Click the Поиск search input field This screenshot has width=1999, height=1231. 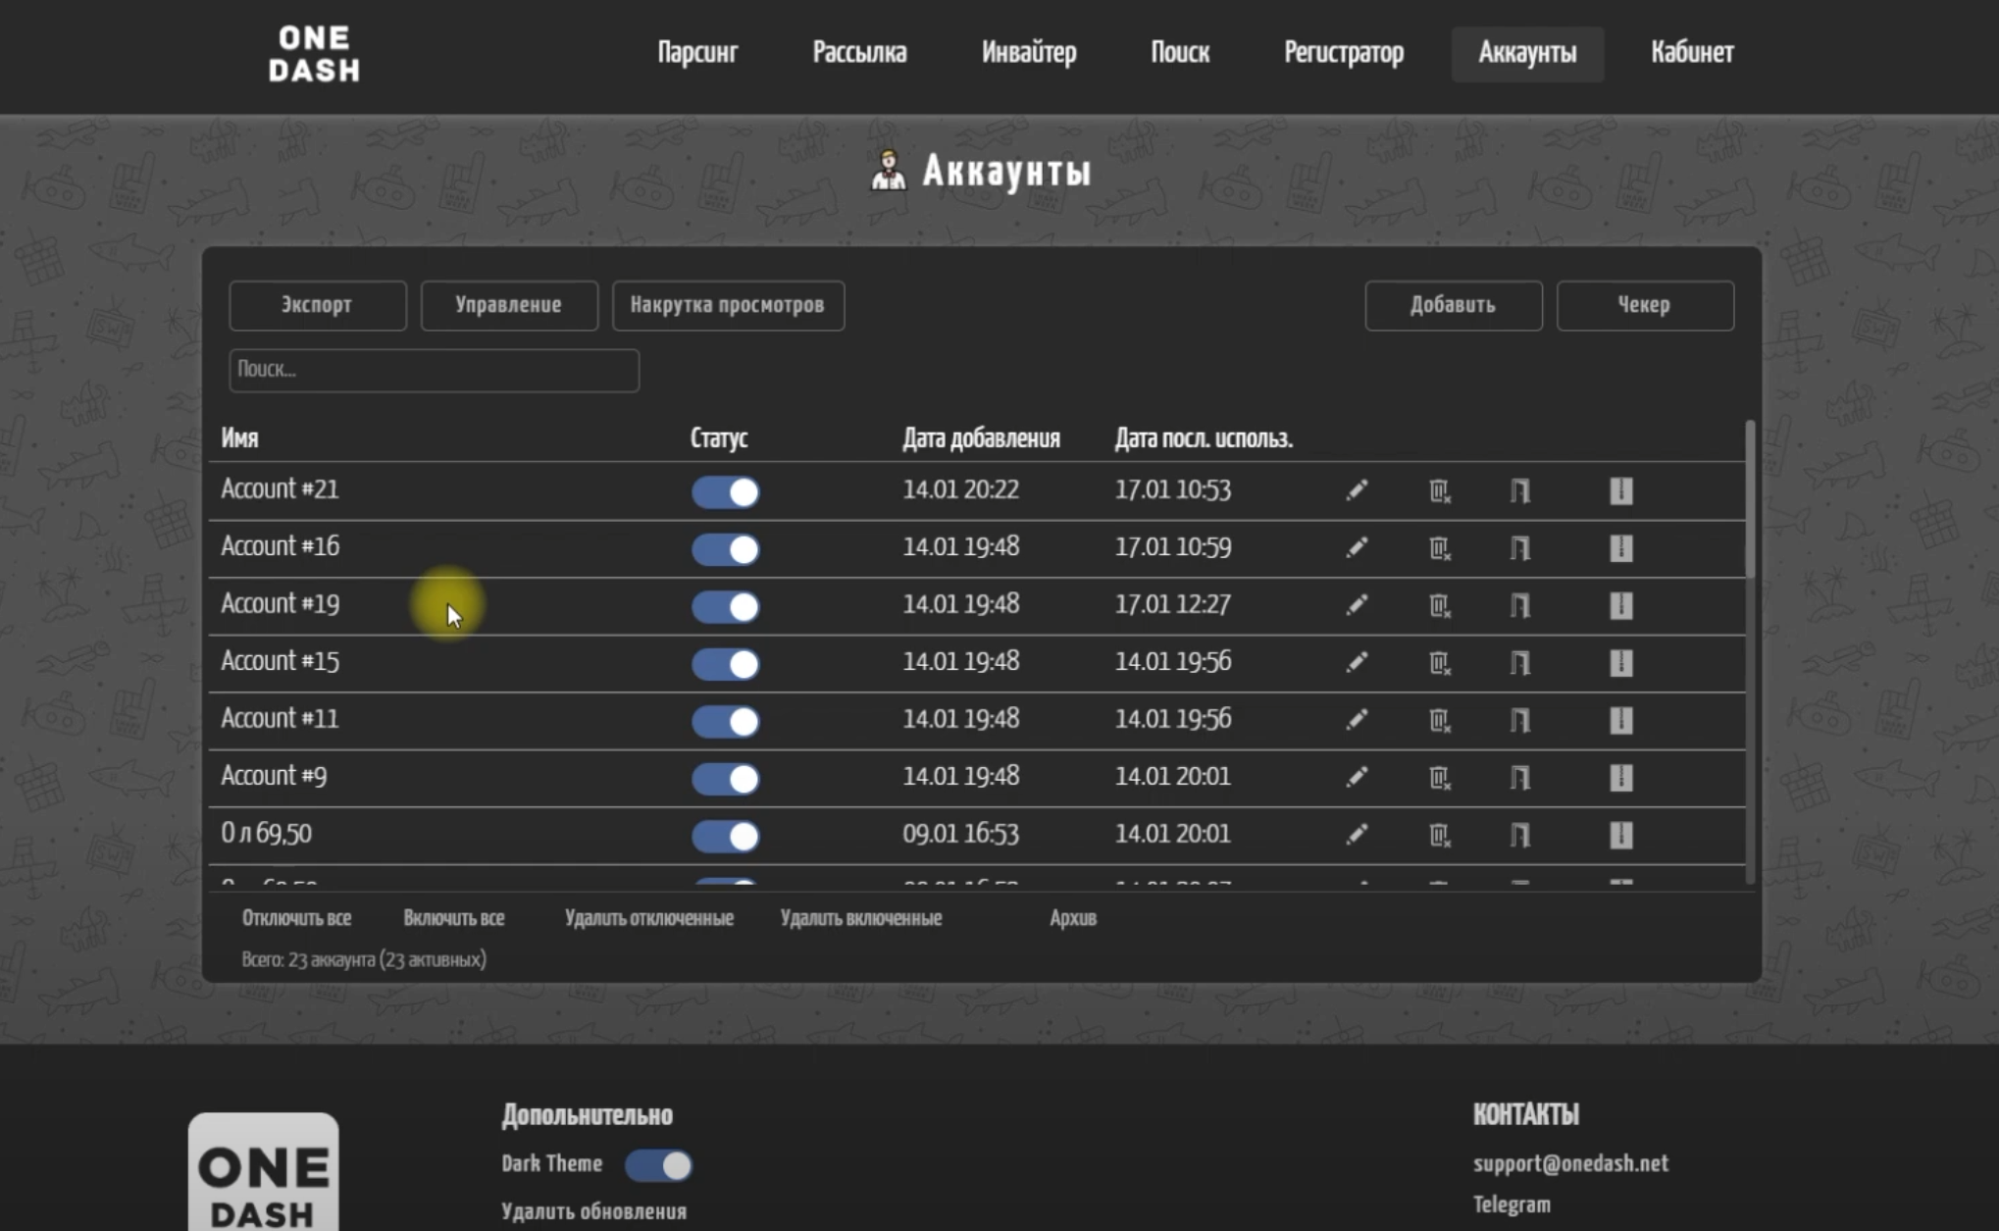[x=433, y=370]
